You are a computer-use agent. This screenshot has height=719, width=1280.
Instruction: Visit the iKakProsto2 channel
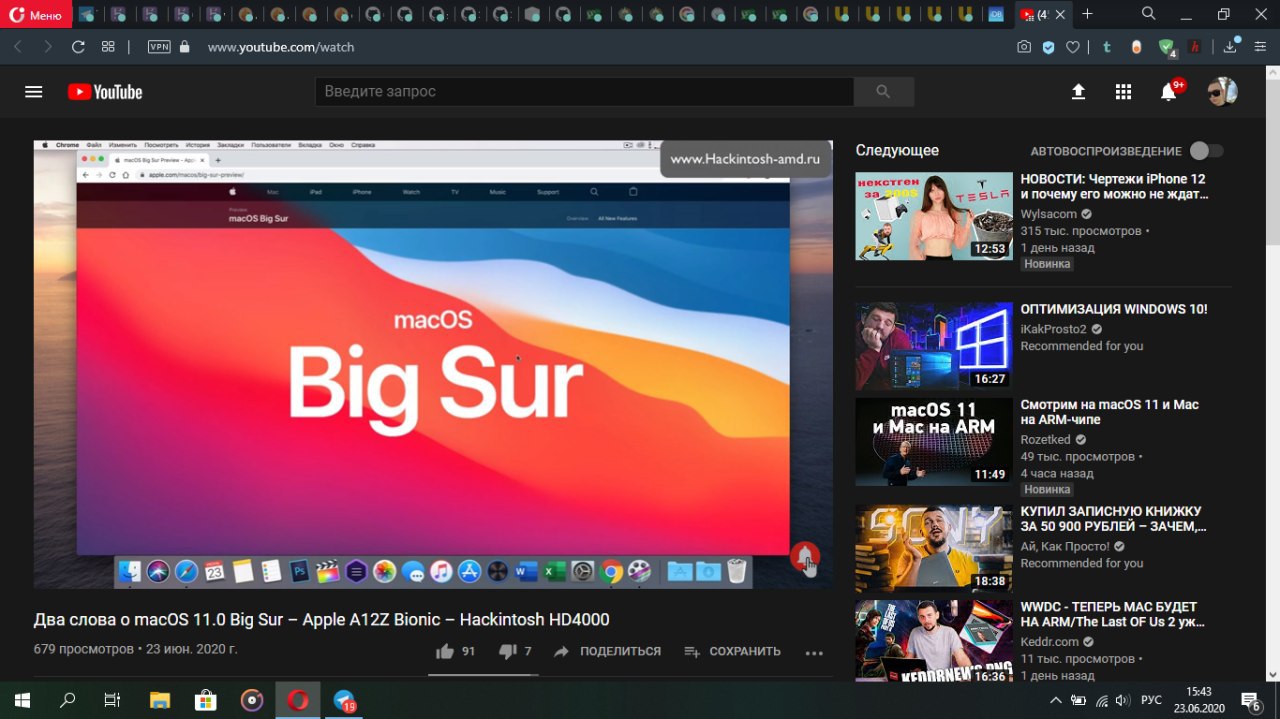[x=1053, y=329]
